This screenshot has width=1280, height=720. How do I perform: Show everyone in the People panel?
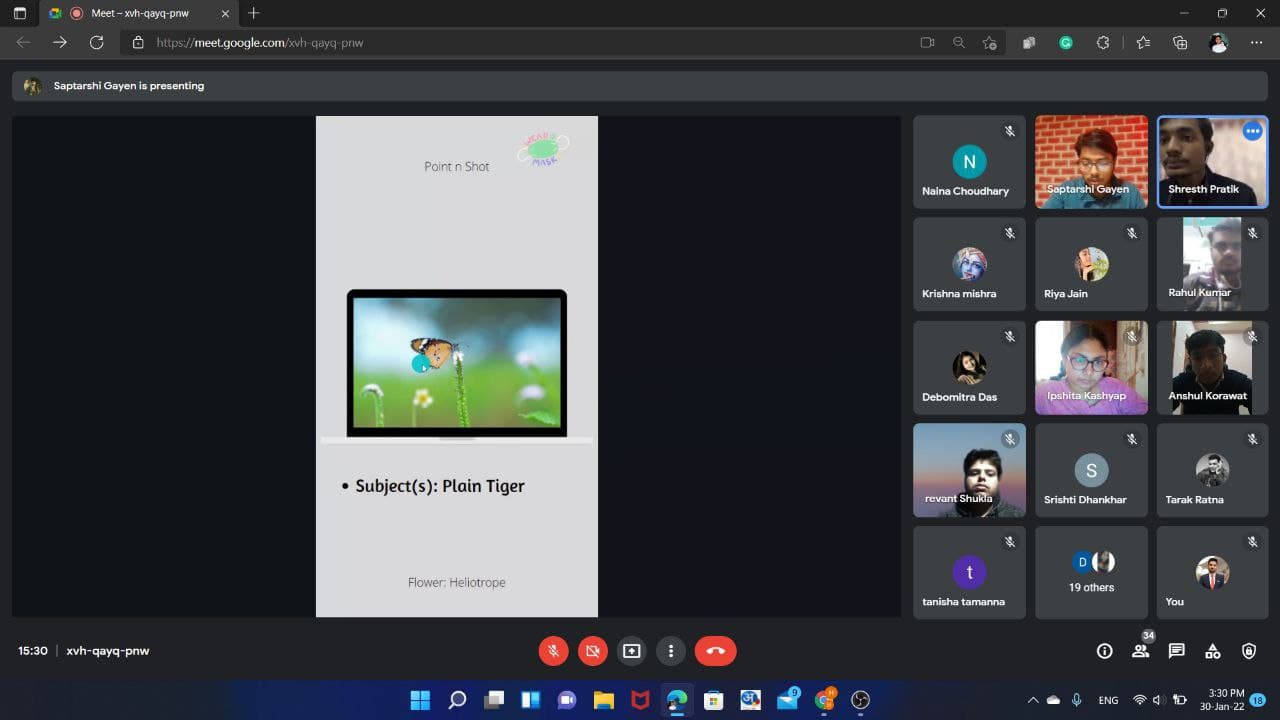coord(1141,651)
